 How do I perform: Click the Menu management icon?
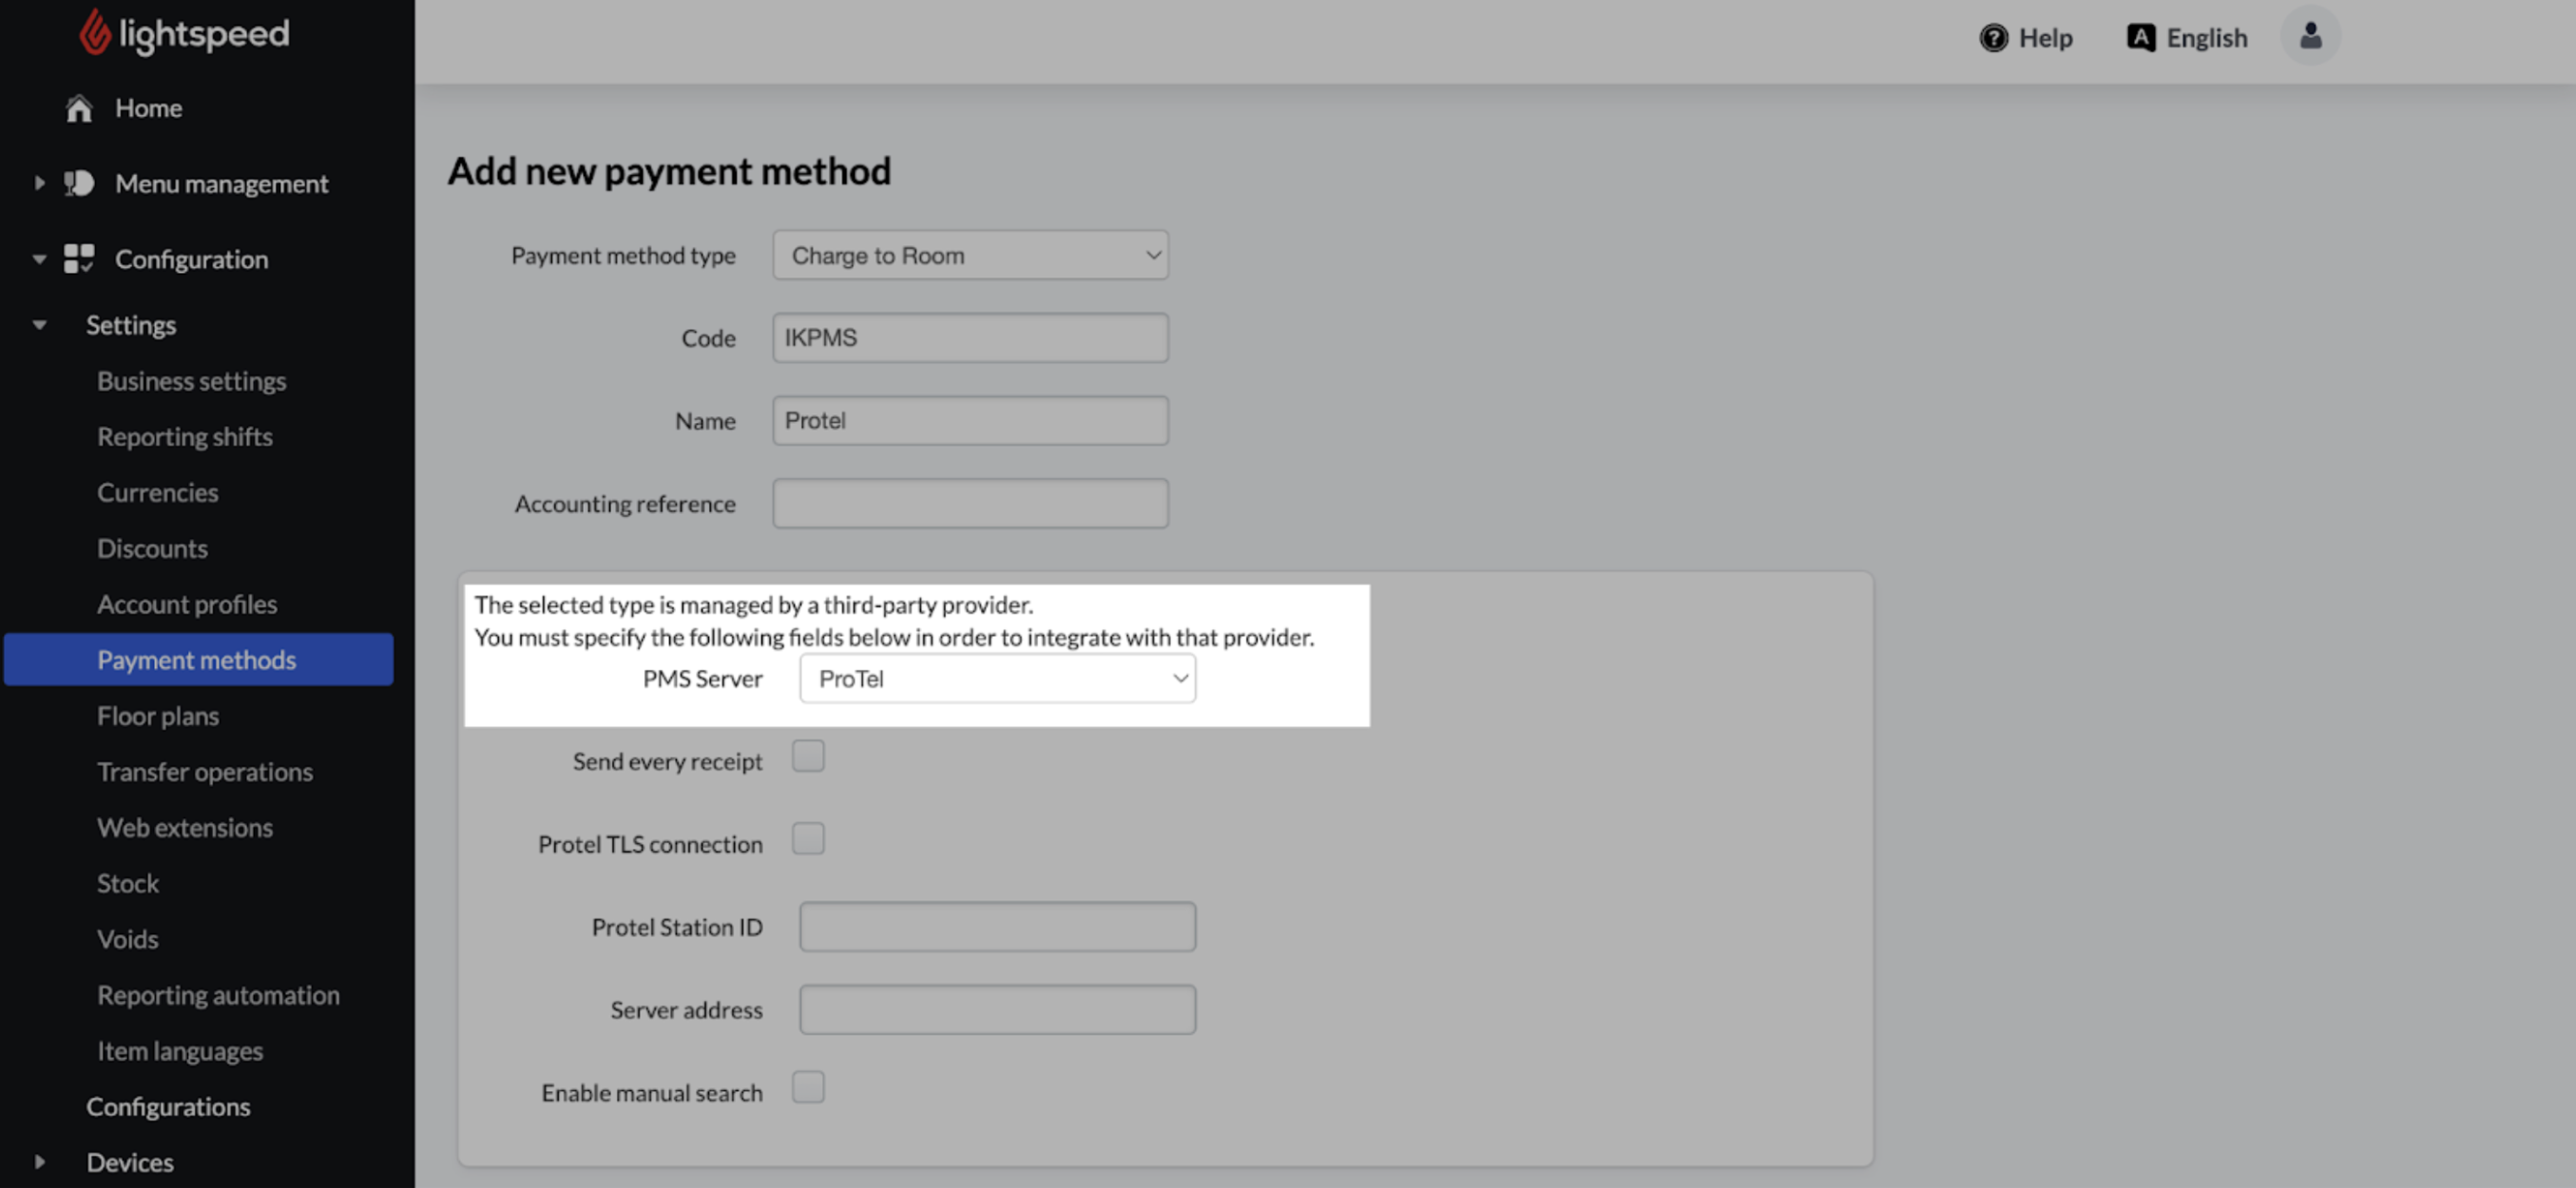point(79,183)
